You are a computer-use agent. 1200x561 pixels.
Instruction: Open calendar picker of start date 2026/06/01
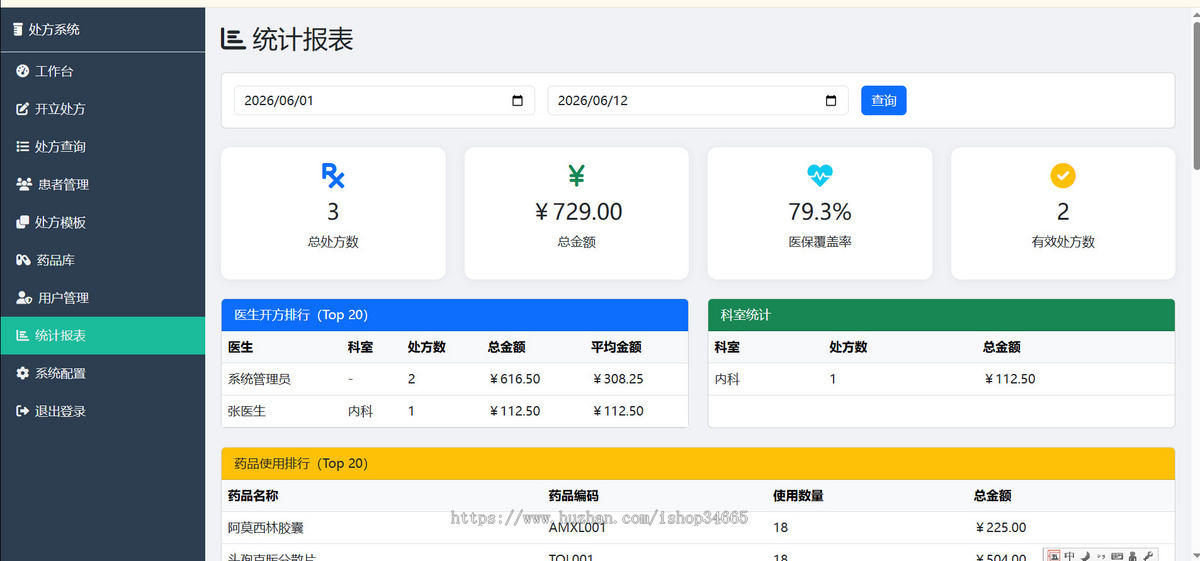[x=517, y=101]
